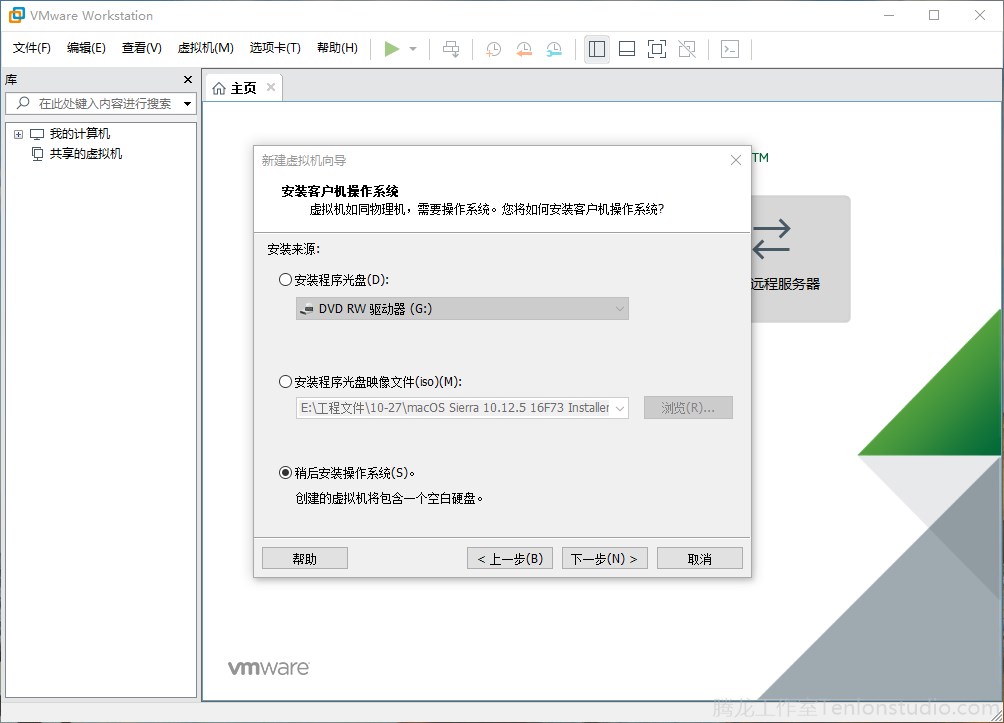Click the 浏览(R)... button
1004x723 pixels.
(x=688, y=408)
